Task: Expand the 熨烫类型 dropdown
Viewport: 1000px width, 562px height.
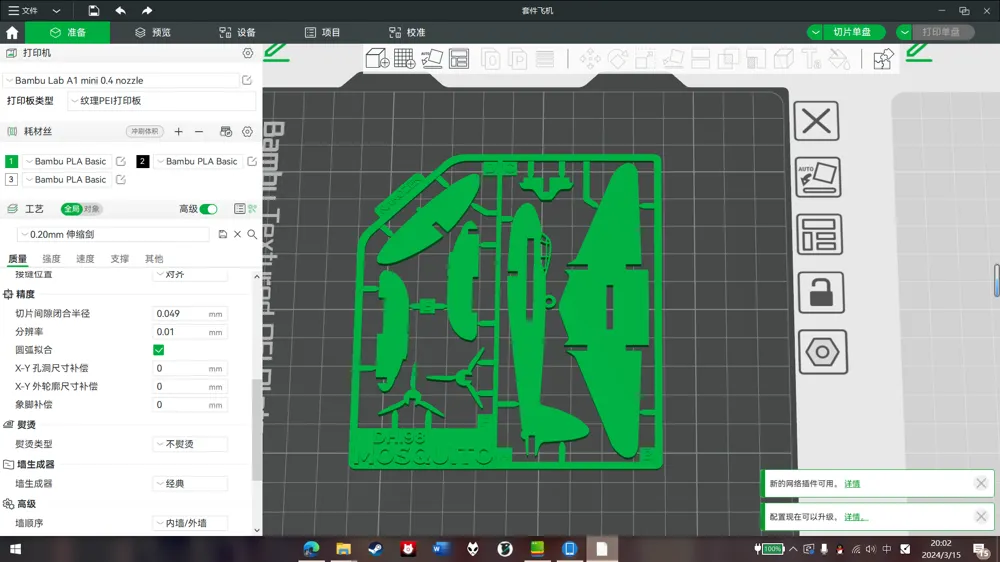Action: 190,444
